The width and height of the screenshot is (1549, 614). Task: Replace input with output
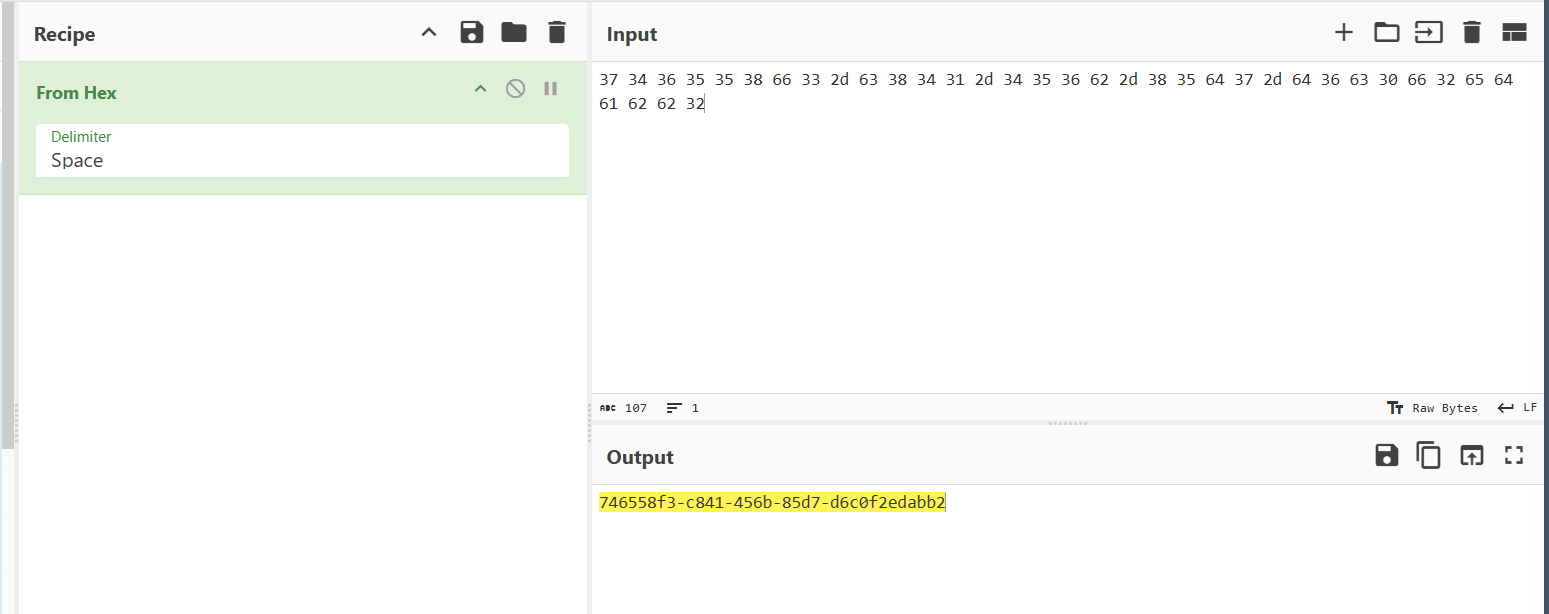point(1471,456)
